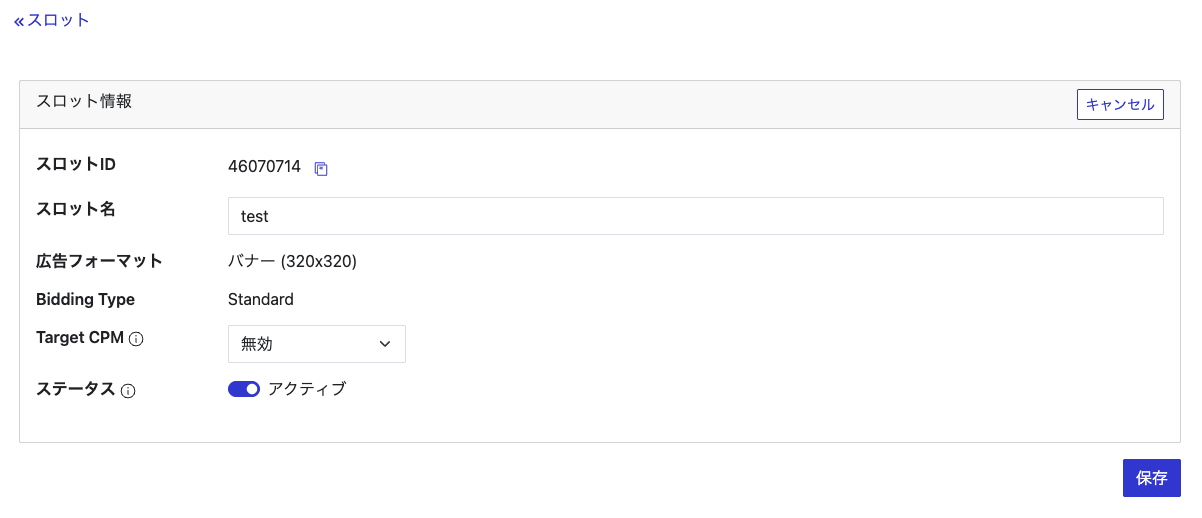Viewport: 1202px width, 518px height.
Task: Click the 広告フォーマット field label
Action: point(99,262)
